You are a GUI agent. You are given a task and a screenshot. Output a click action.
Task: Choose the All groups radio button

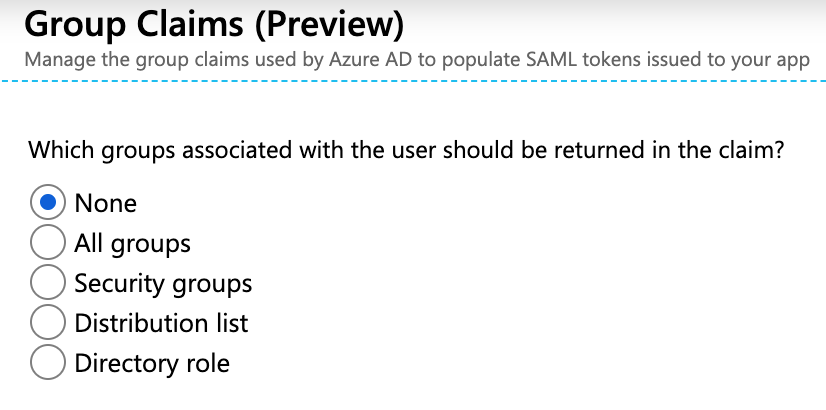tap(48, 242)
